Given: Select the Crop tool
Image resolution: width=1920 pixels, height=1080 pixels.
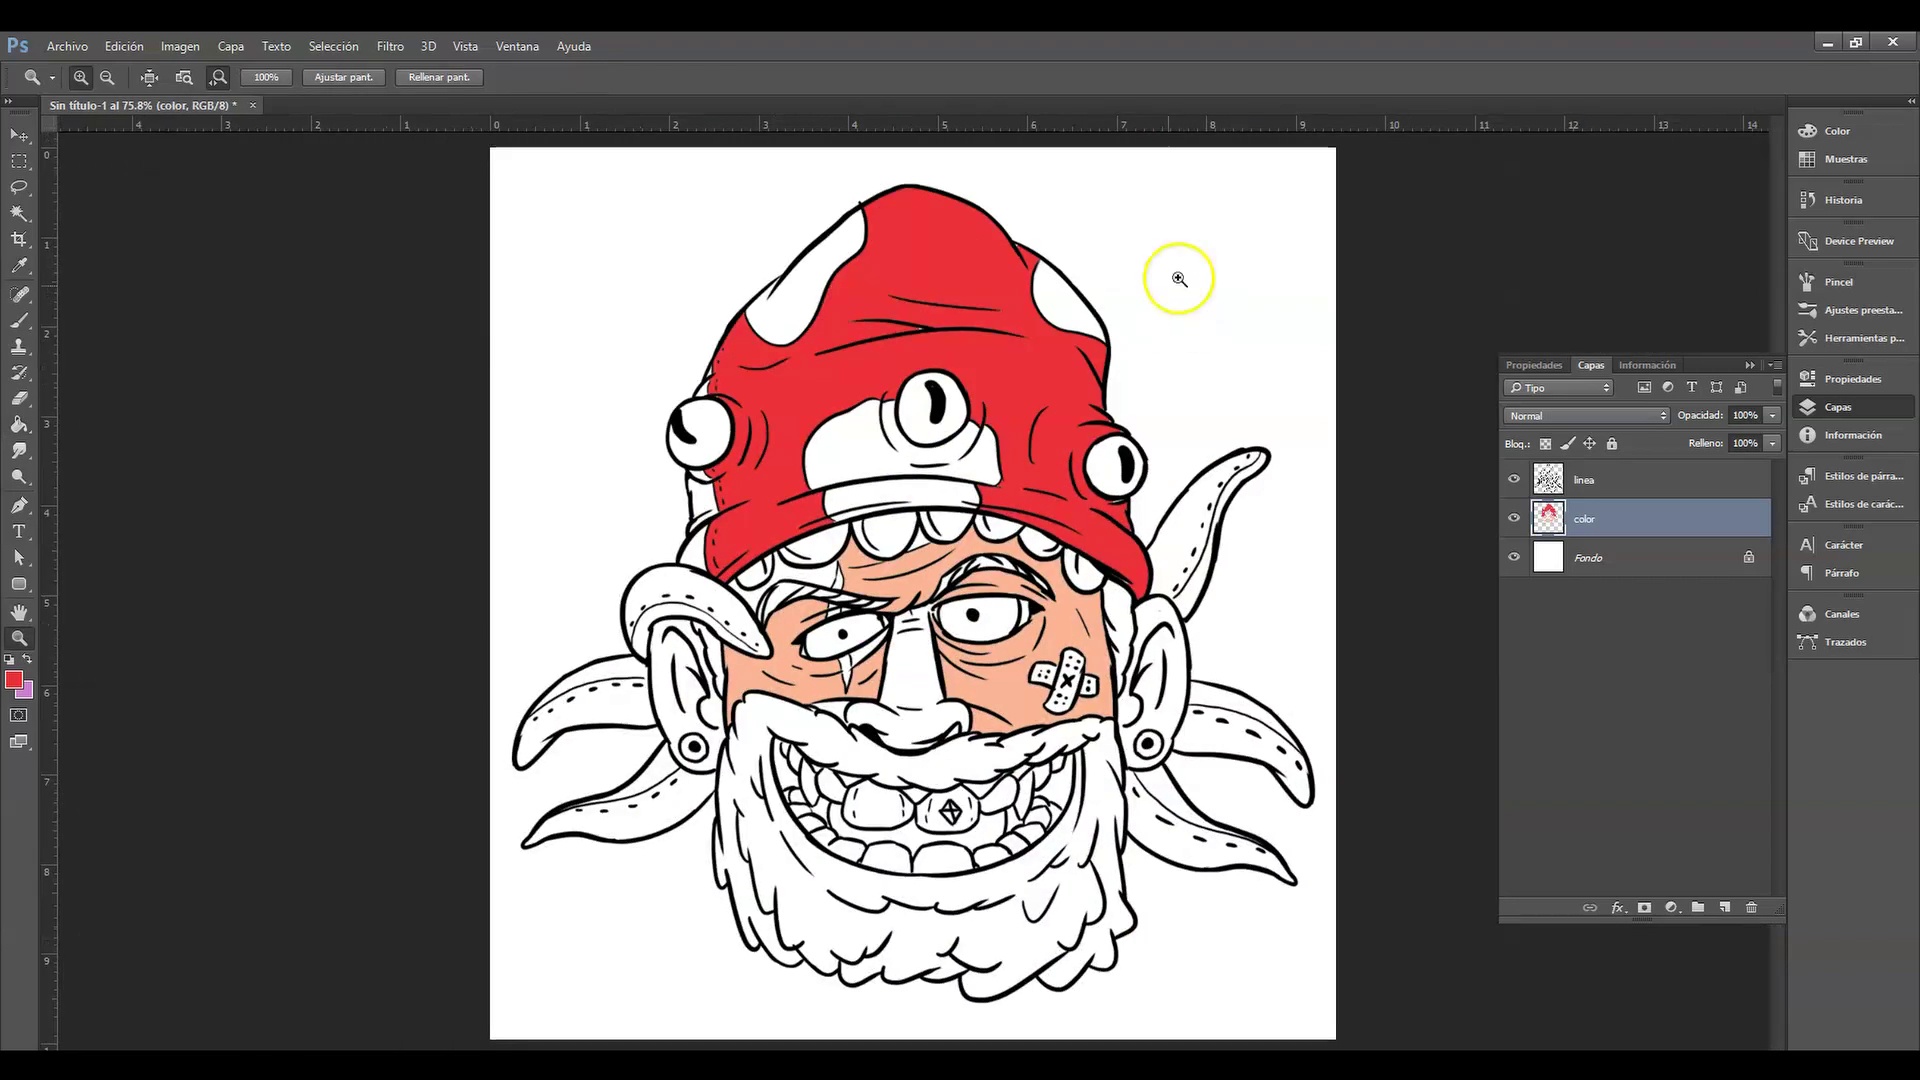Looking at the screenshot, I should pos(19,240).
